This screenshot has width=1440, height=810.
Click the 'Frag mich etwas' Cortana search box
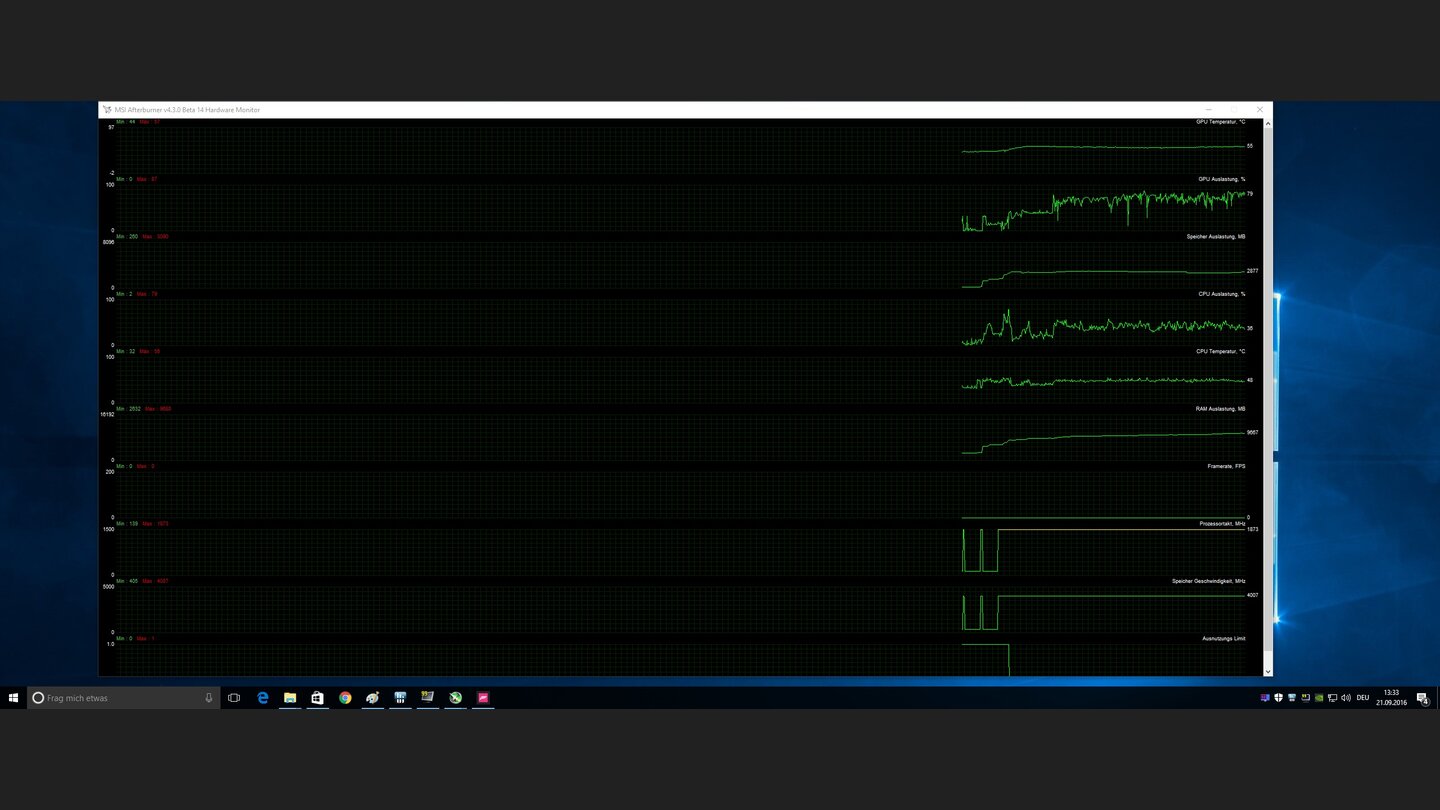point(124,698)
